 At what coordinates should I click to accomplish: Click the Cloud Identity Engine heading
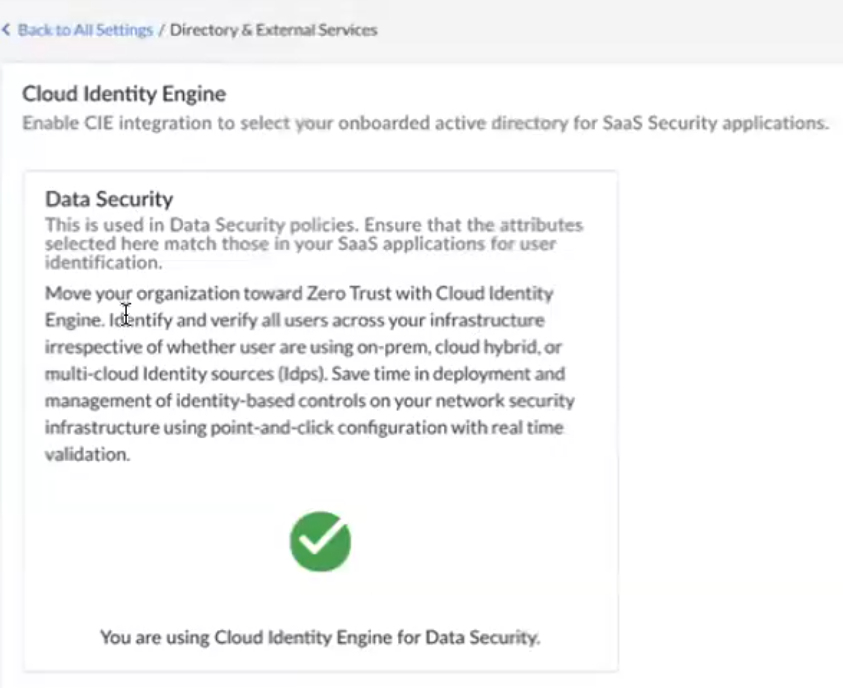[x=124, y=95]
